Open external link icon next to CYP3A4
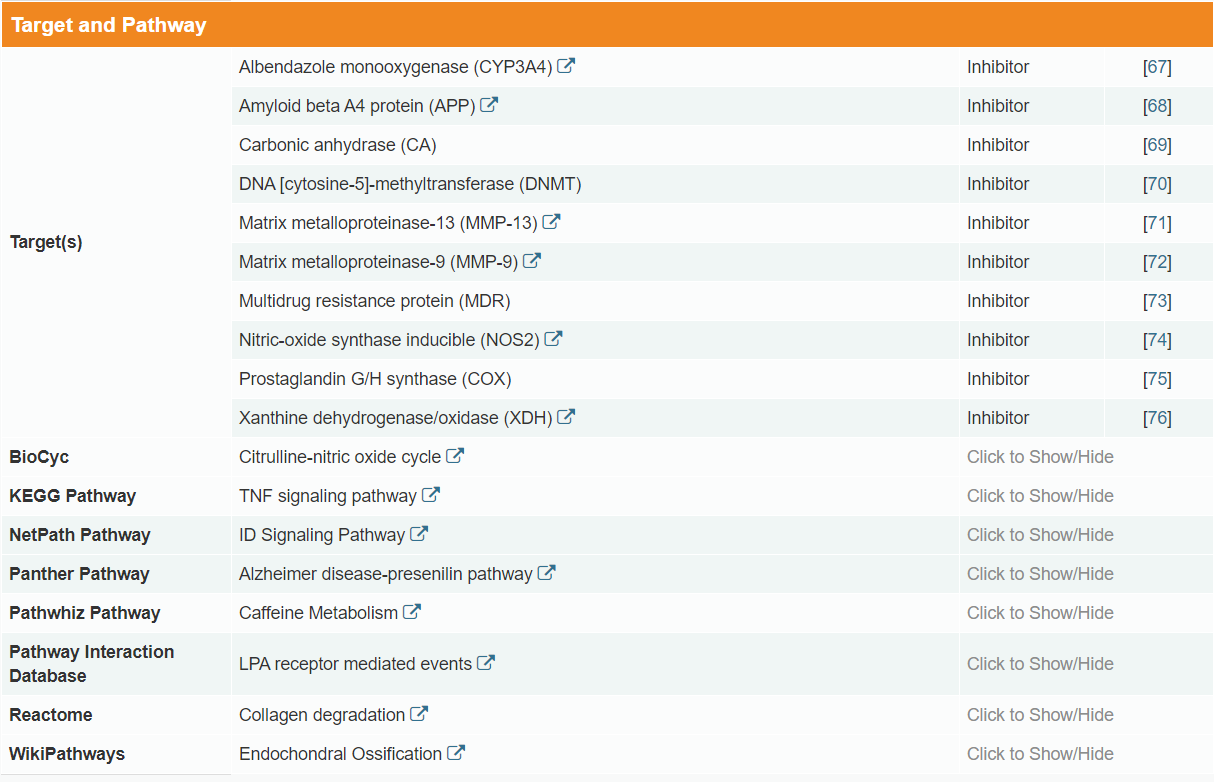 point(566,67)
